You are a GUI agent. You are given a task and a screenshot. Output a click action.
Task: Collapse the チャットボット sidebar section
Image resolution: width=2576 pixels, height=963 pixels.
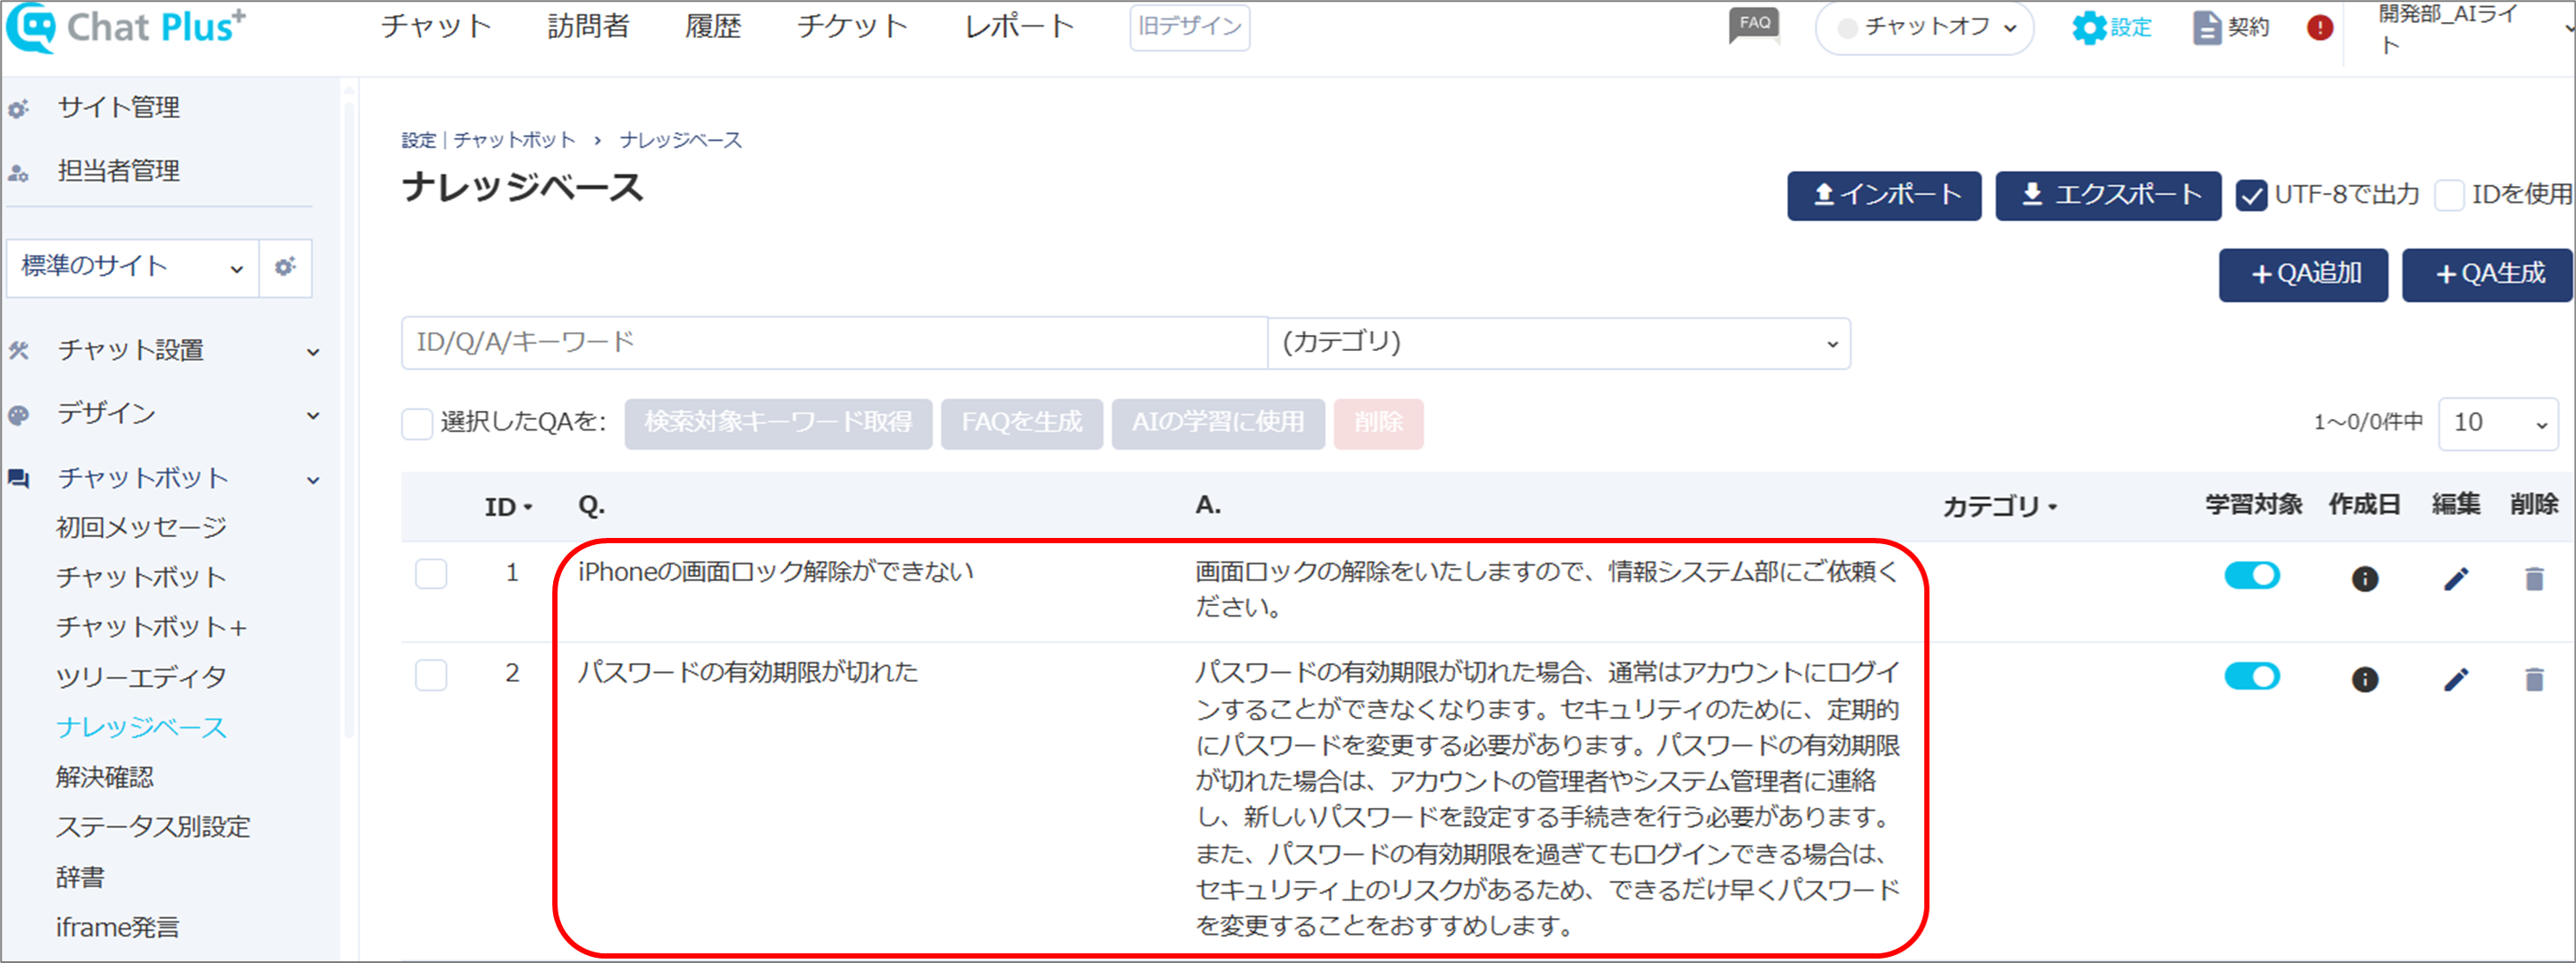coord(313,480)
